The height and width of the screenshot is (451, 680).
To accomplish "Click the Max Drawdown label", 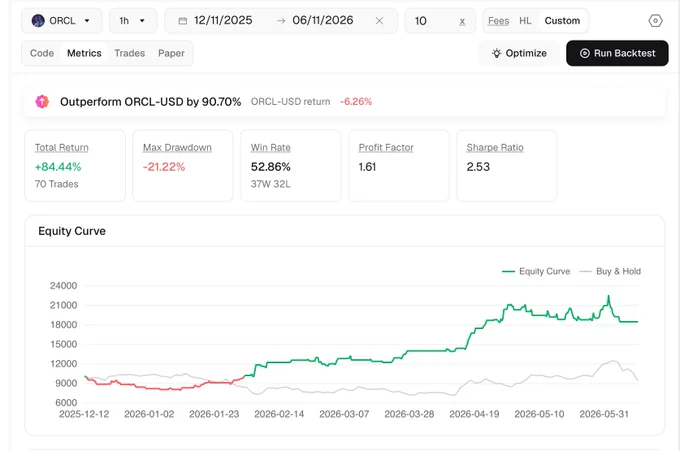I will [x=177, y=147].
